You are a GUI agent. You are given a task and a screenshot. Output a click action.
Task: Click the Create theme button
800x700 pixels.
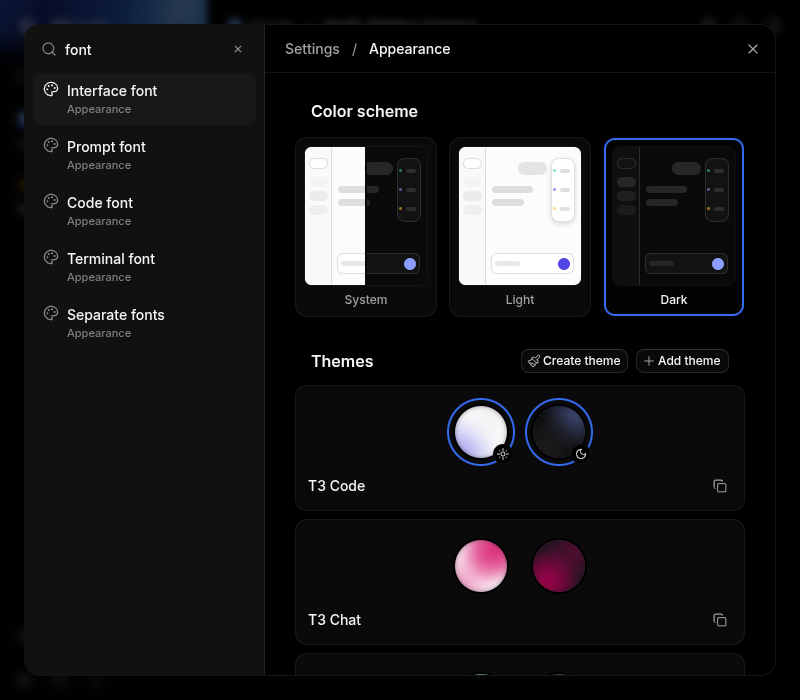[574, 361]
